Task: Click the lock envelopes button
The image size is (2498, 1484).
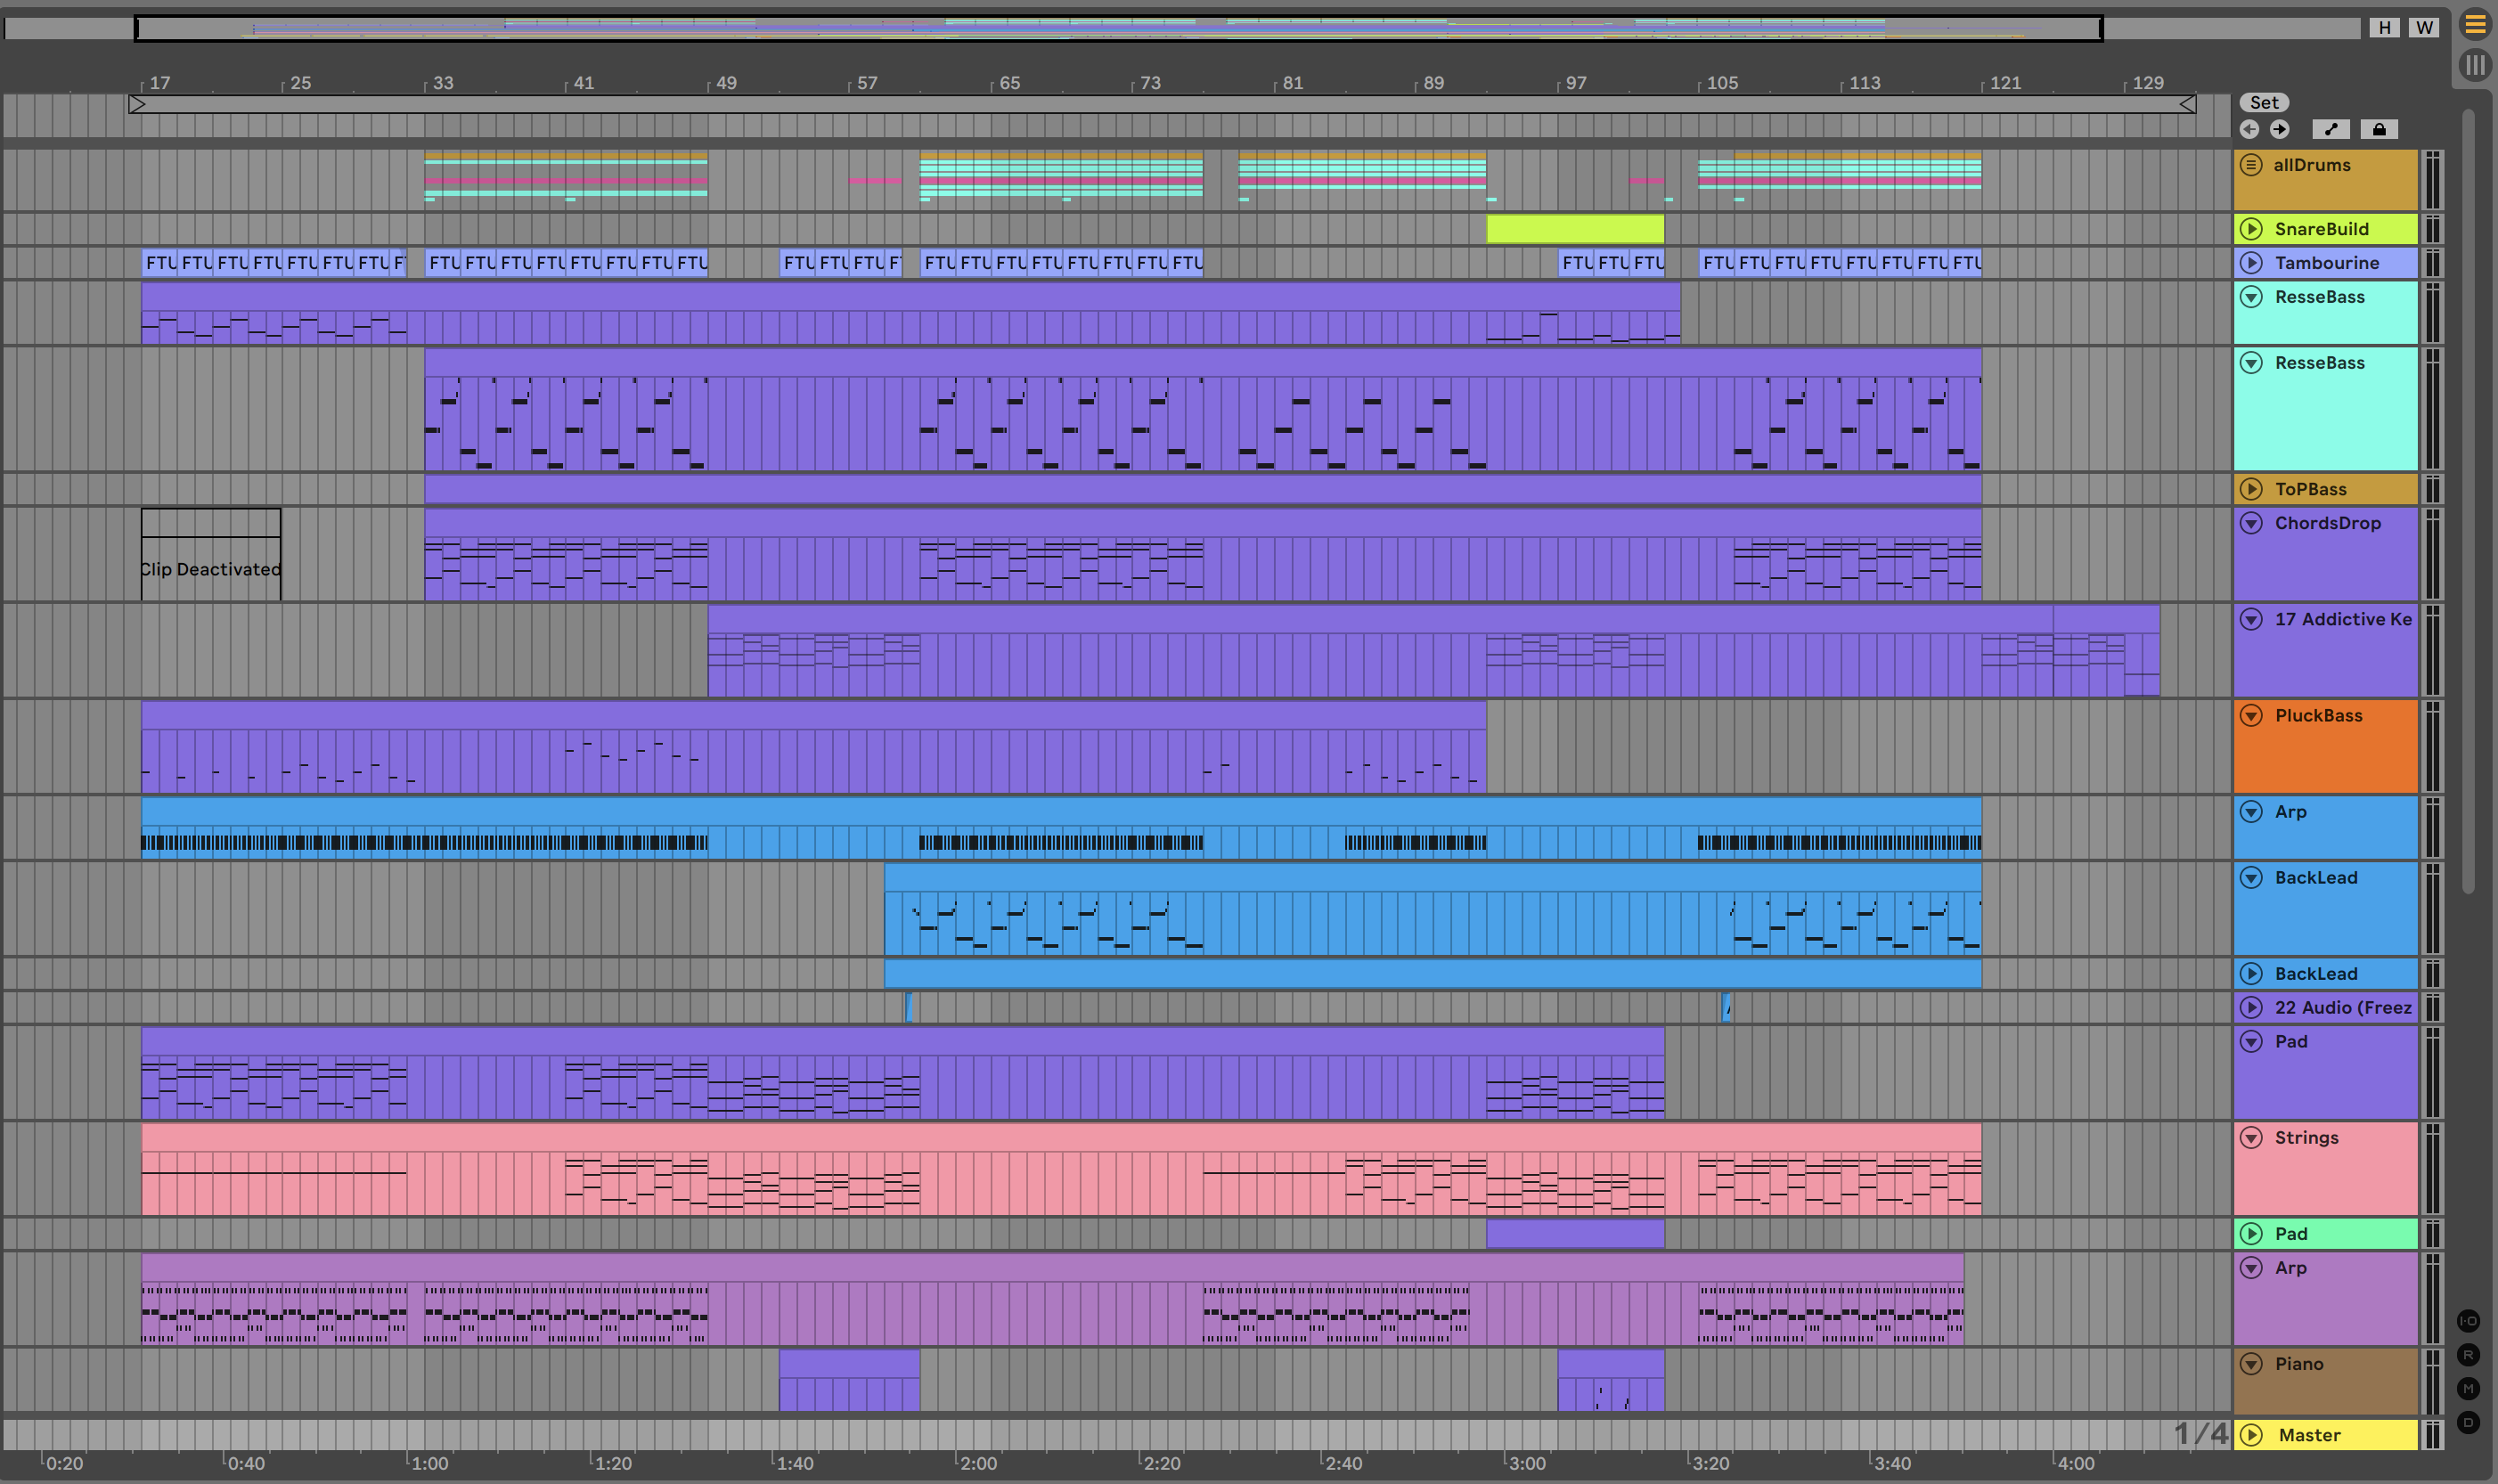Action: click(x=2379, y=129)
